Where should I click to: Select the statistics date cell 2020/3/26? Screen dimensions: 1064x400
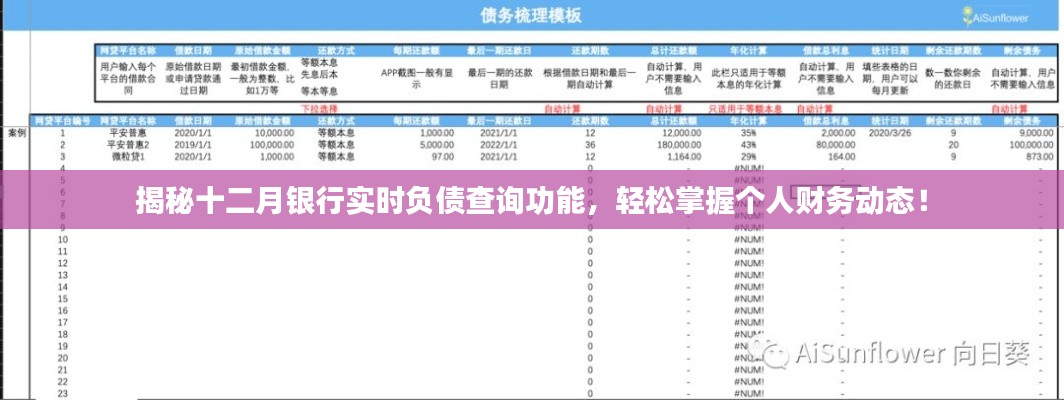[890, 133]
